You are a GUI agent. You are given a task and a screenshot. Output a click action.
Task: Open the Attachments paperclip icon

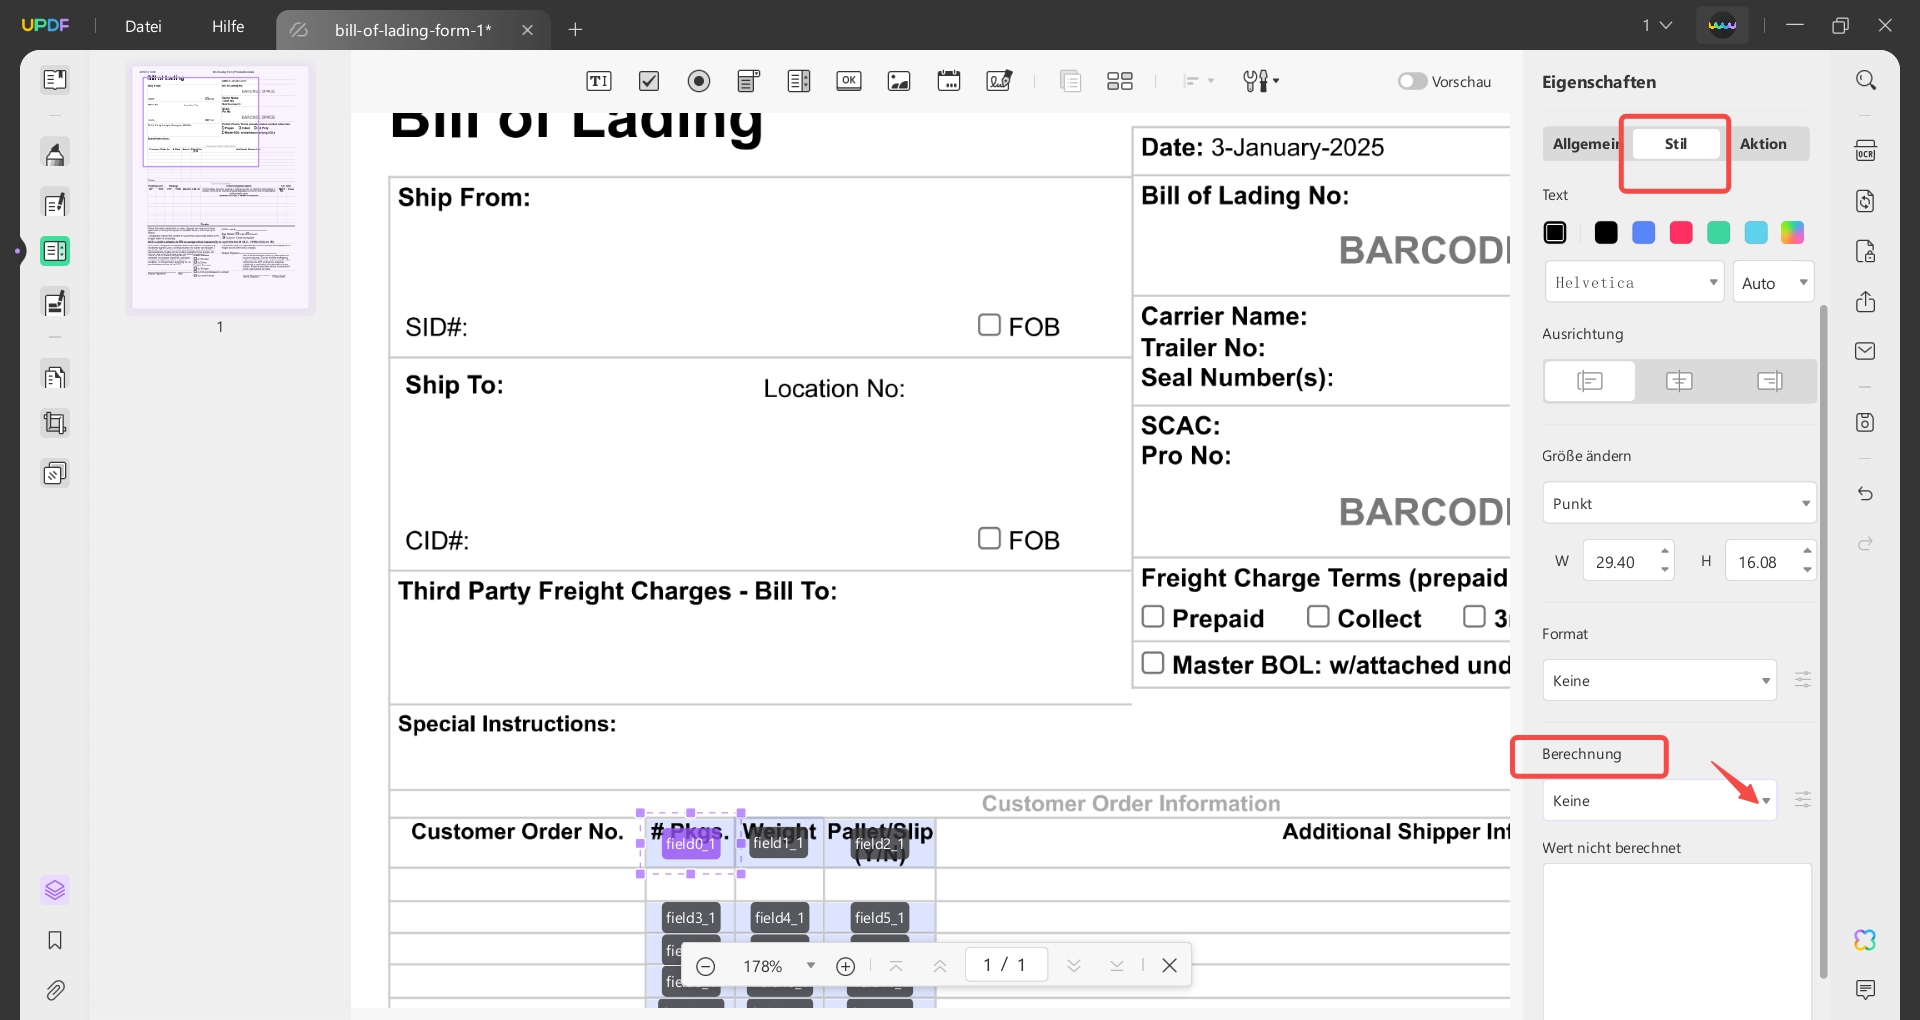pyautogui.click(x=55, y=991)
